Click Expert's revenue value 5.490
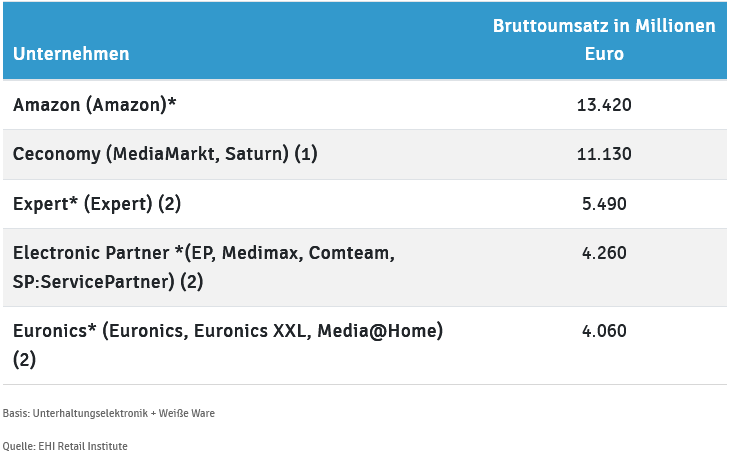This screenshot has height=472, width=733. (604, 204)
